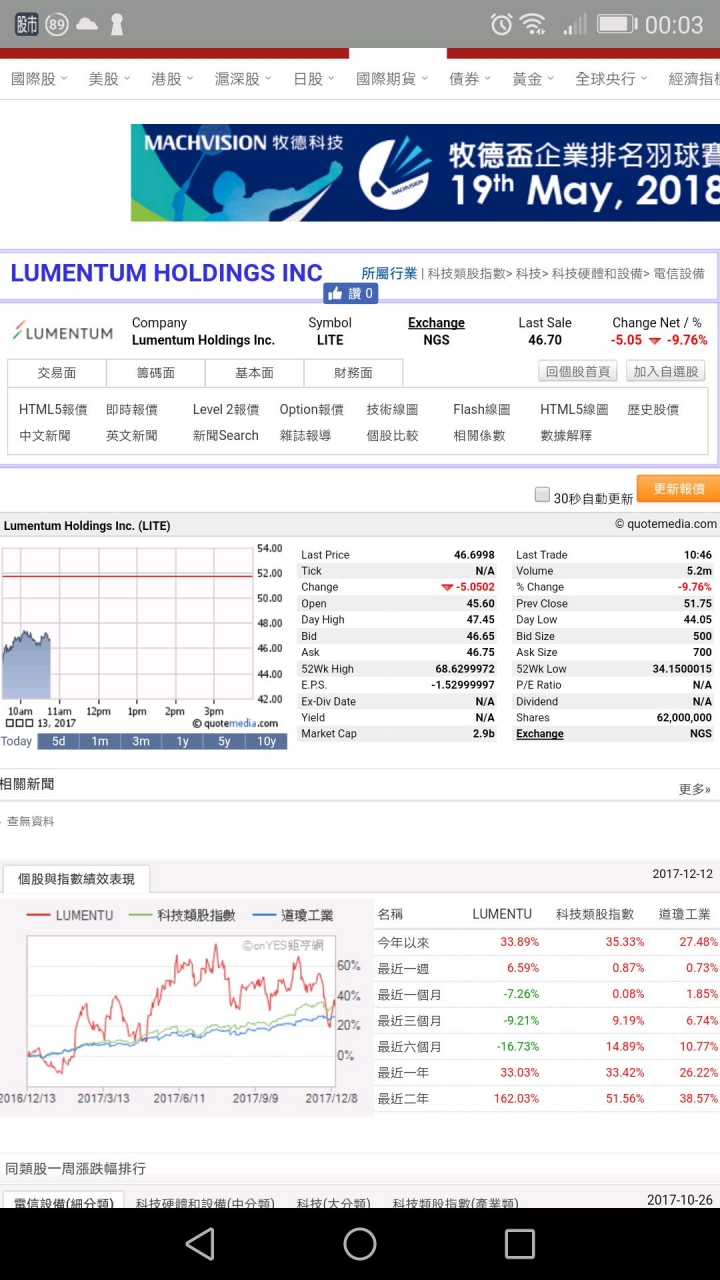
Task: Tap the Android recent apps square
Action: 520,1244
